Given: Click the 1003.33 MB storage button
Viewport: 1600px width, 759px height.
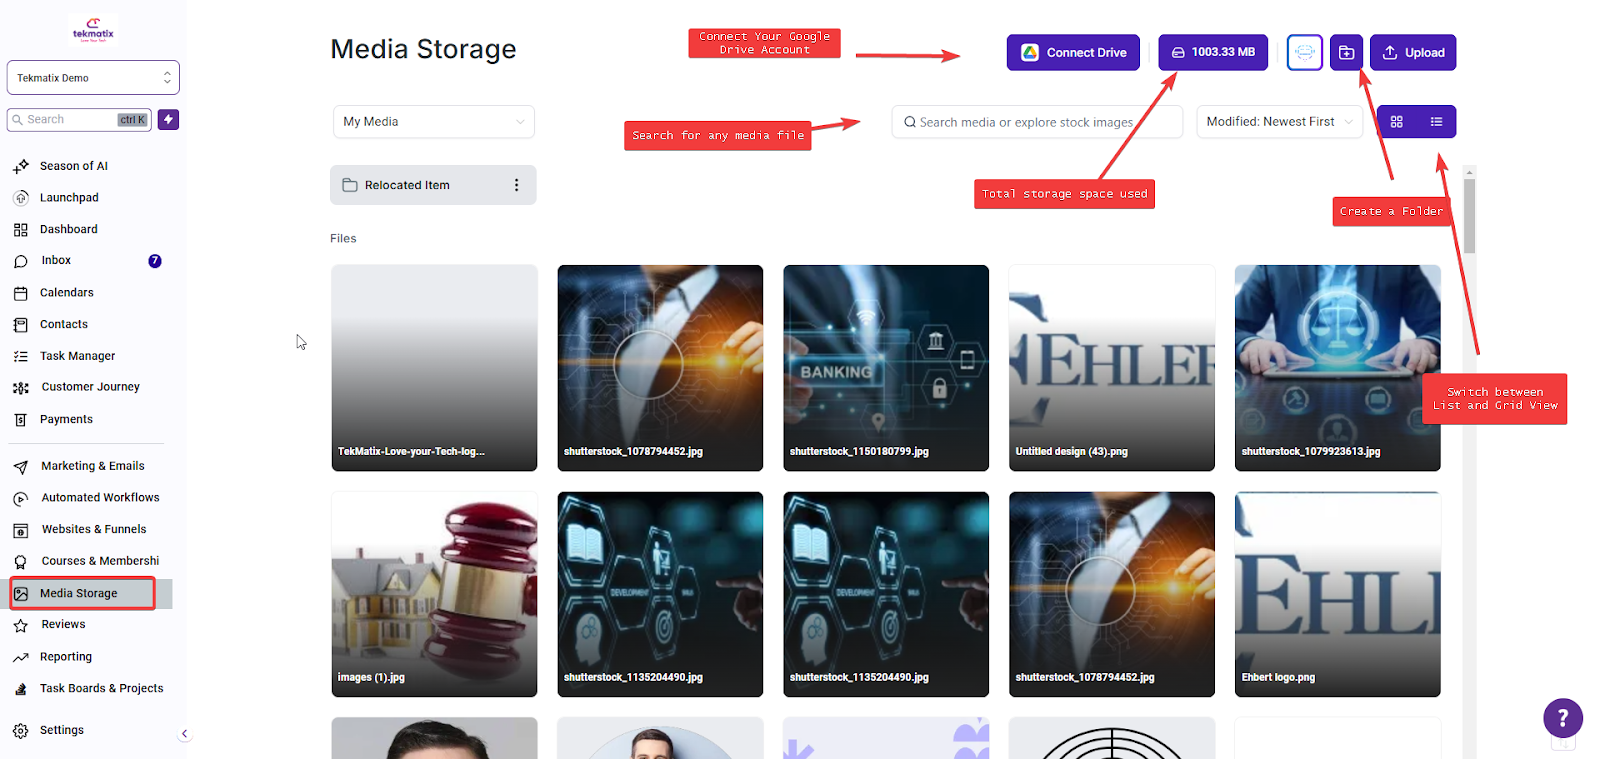Looking at the screenshot, I should pyautogui.click(x=1213, y=52).
